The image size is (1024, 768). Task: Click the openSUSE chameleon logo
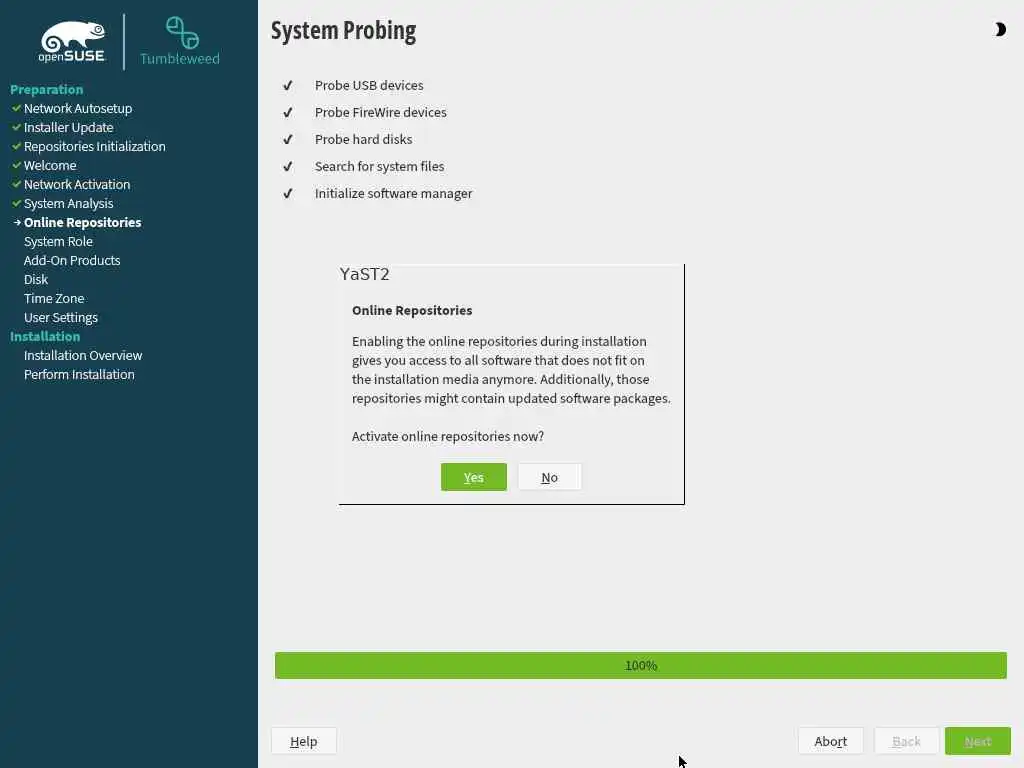(x=72, y=41)
